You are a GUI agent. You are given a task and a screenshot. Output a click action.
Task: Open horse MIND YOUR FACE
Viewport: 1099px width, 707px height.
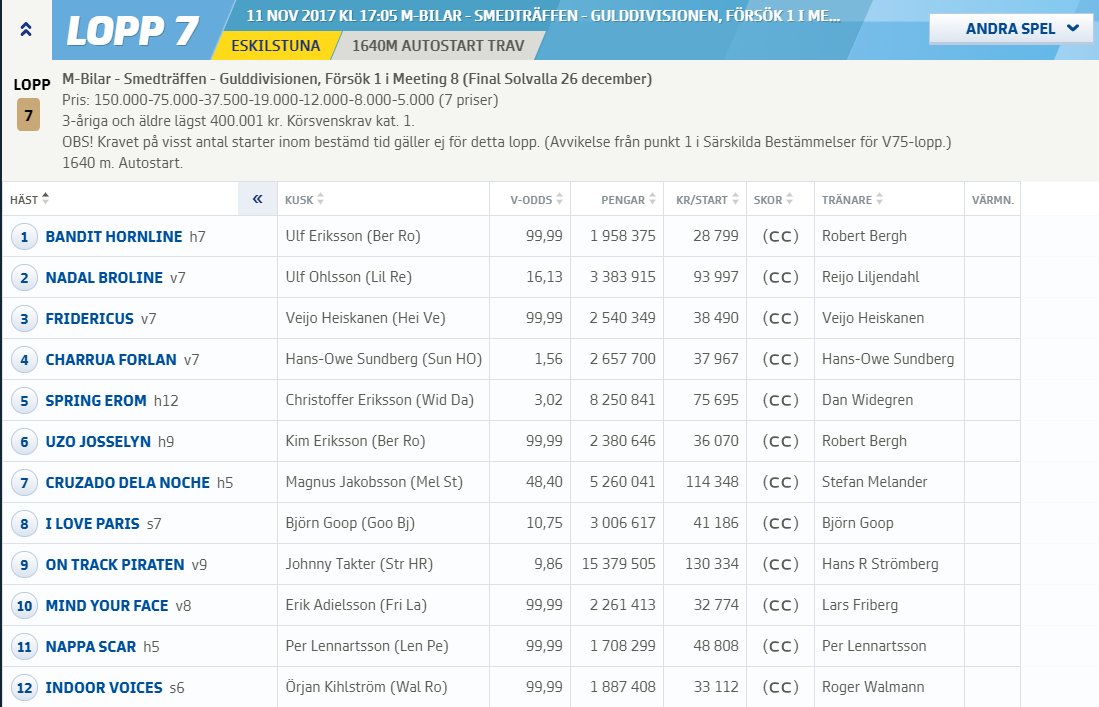(107, 606)
